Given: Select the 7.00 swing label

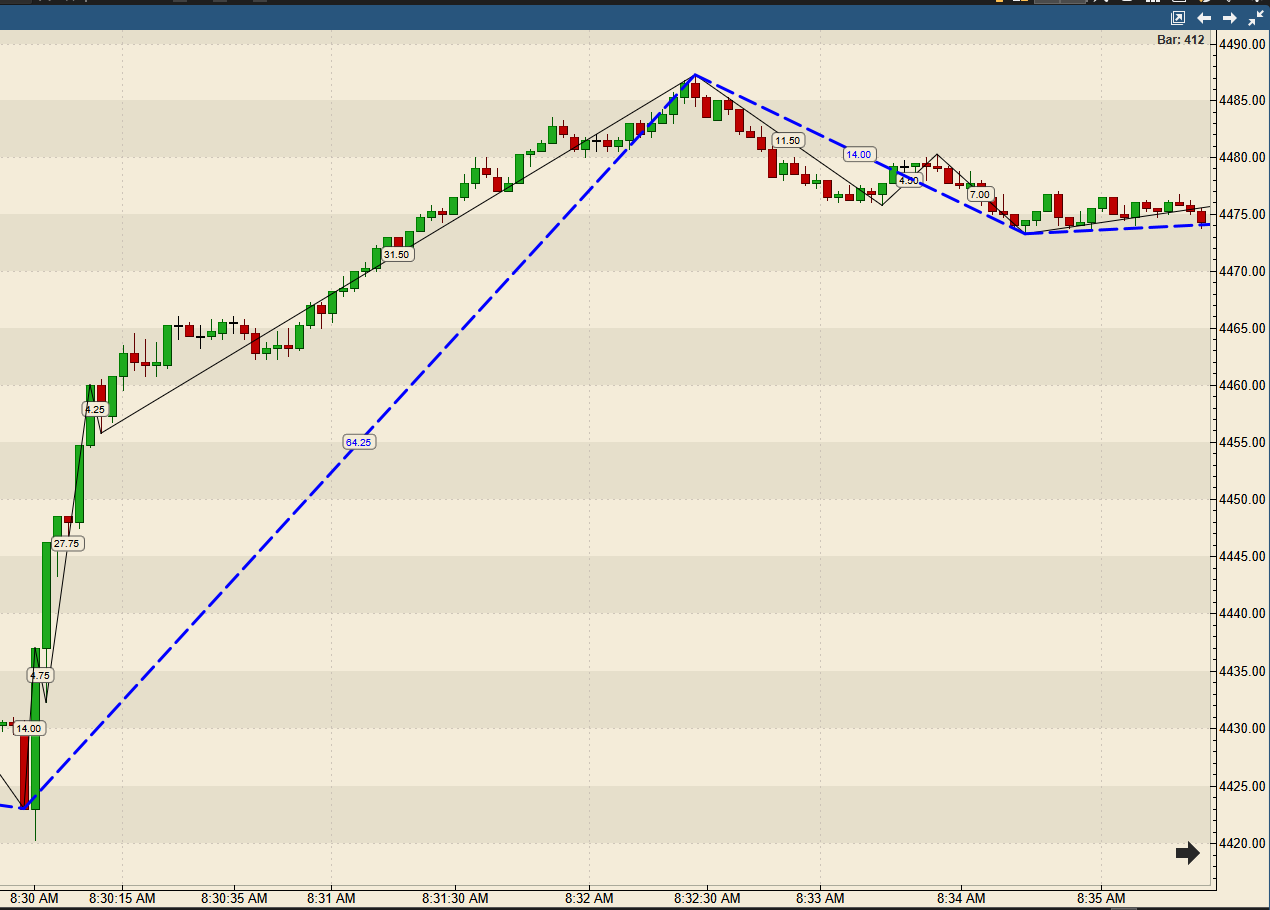Looking at the screenshot, I should tap(980, 194).
